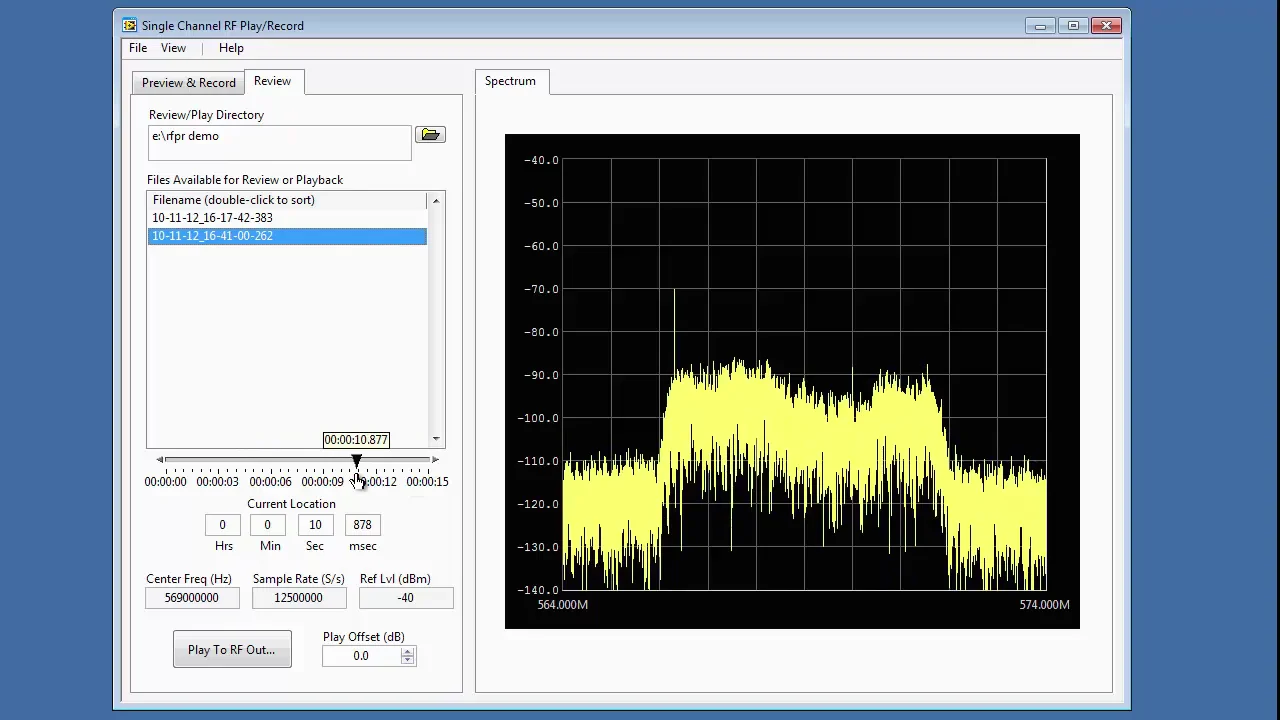Click the msec location field
Image resolution: width=1280 pixels, height=720 pixels.
[x=362, y=525]
